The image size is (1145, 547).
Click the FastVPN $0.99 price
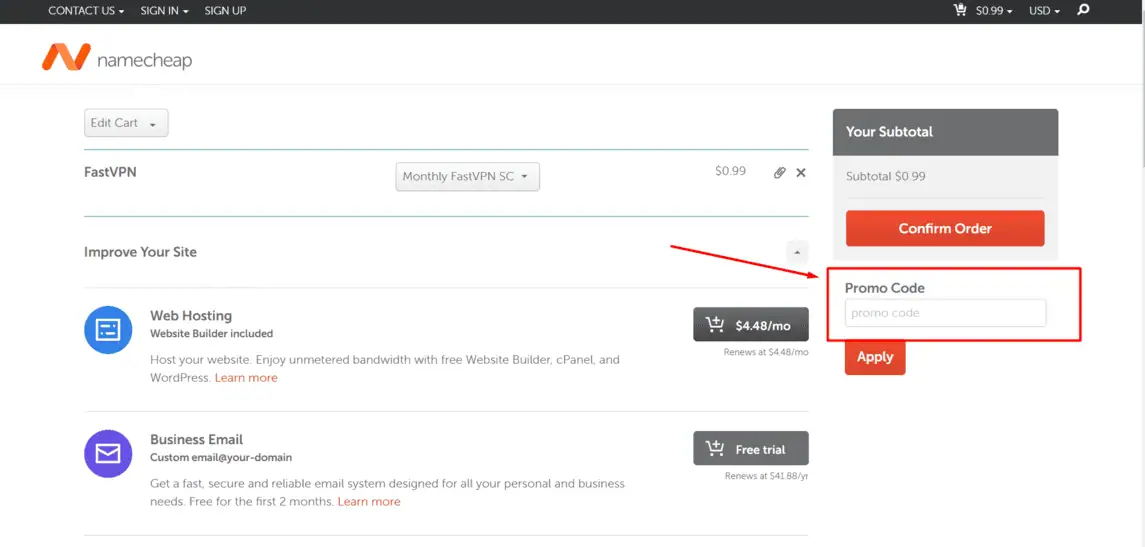point(730,171)
